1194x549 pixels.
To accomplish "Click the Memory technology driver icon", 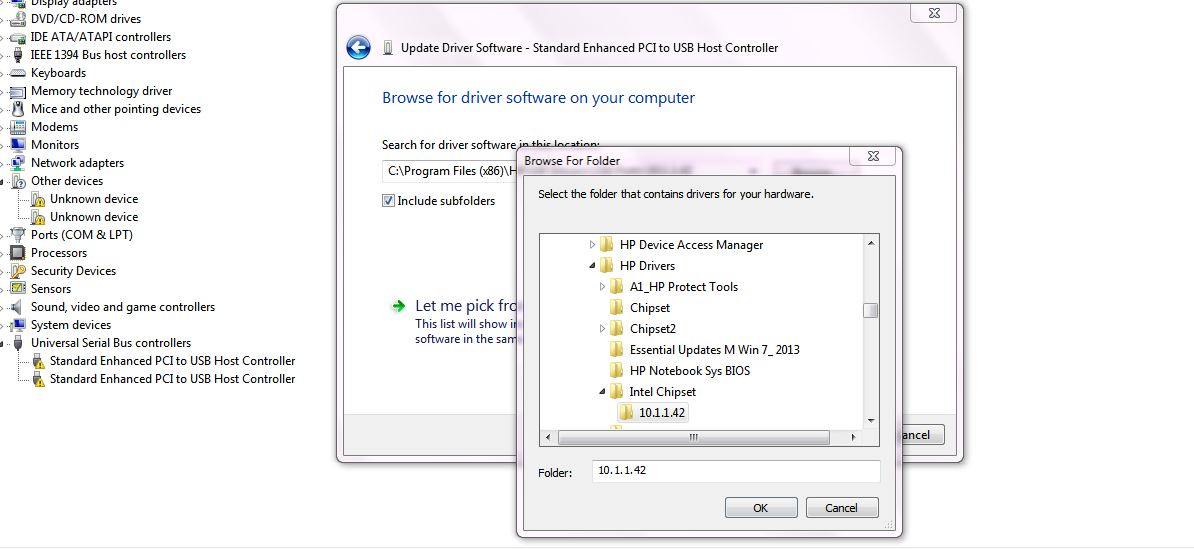I will click(x=18, y=91).
